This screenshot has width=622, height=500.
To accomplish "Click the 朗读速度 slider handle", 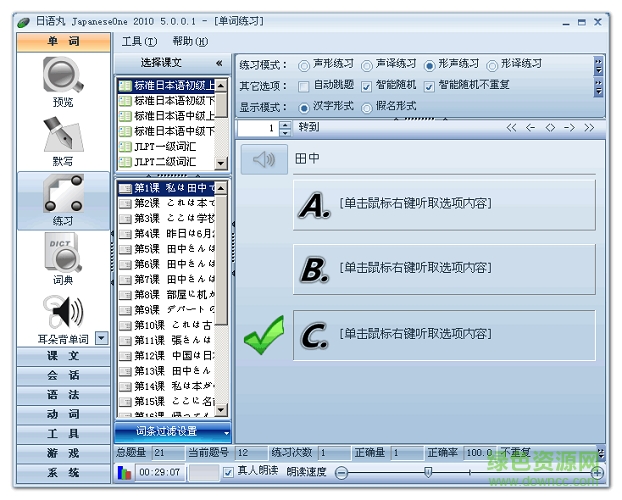I will 428,472.
